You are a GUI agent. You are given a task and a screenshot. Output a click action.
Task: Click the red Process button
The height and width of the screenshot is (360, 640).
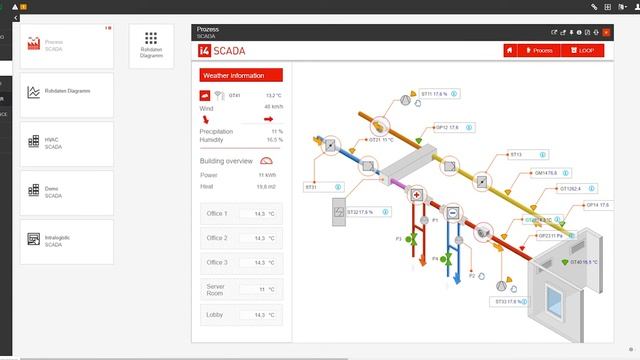tap(539, 51)
